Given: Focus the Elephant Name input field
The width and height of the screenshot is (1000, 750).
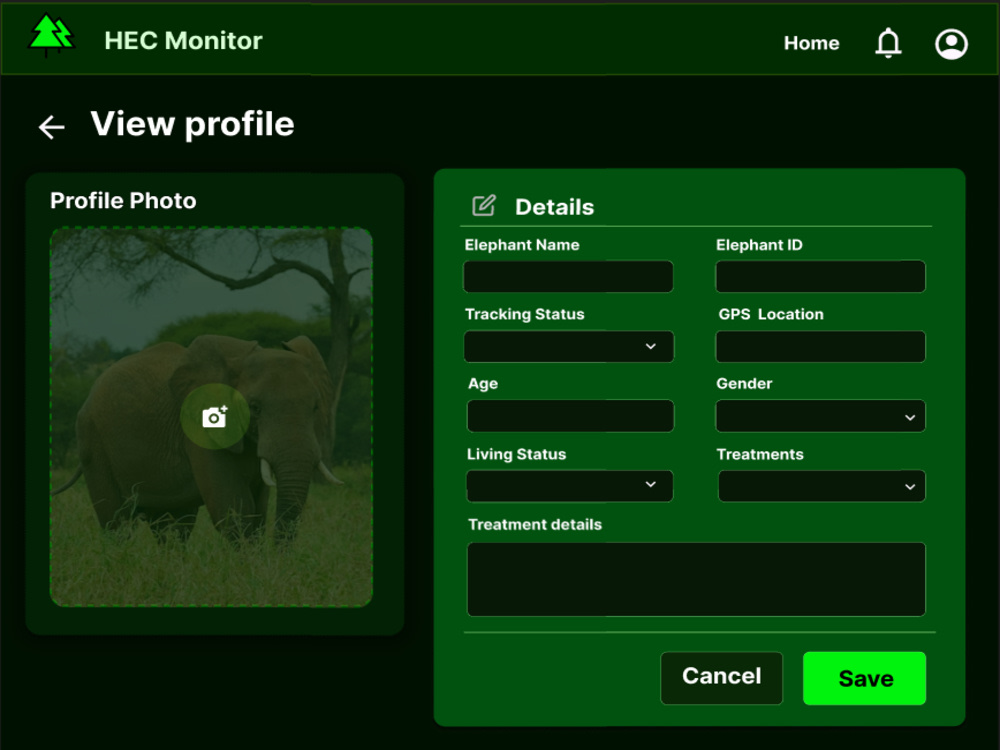Looking at the screenshot, I should point(568,277).
